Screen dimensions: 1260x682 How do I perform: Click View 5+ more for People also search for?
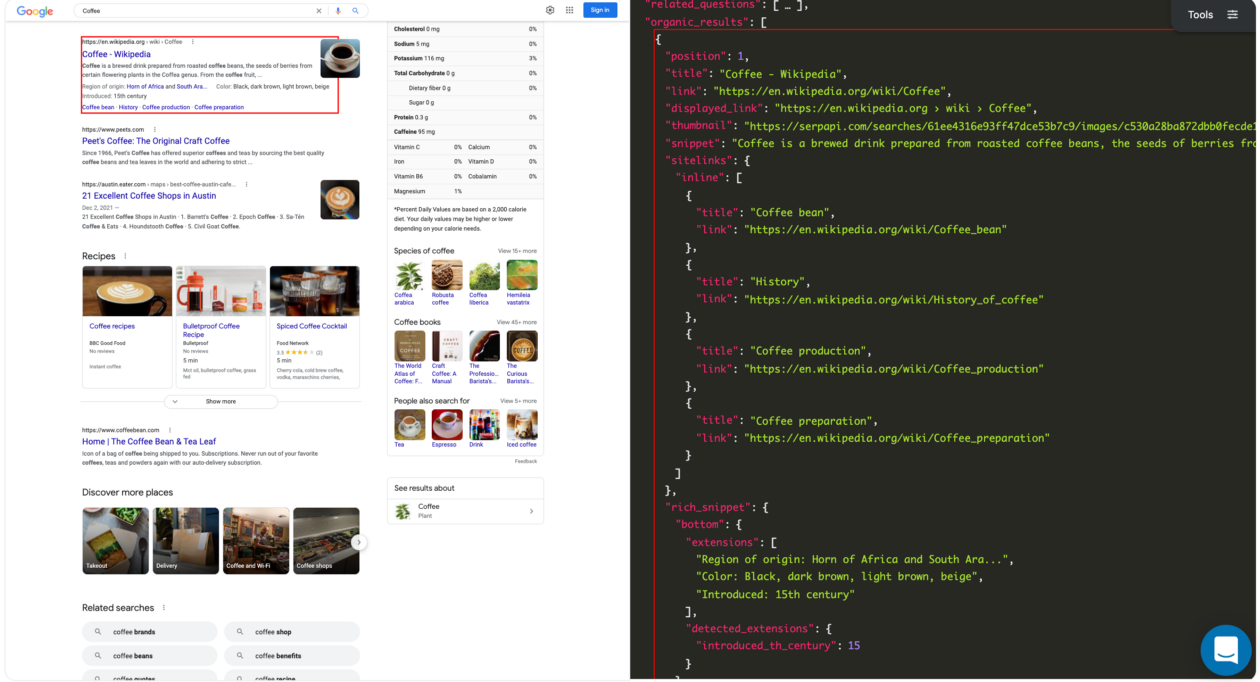pos(519,401)
